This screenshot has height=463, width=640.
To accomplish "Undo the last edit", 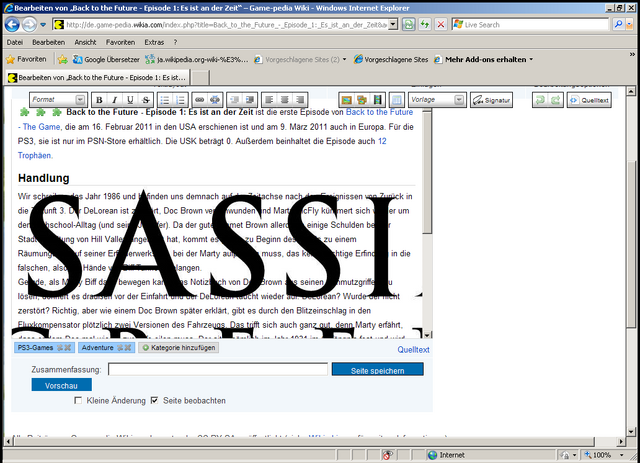I will pyautogui.click(x=540, y=100).
